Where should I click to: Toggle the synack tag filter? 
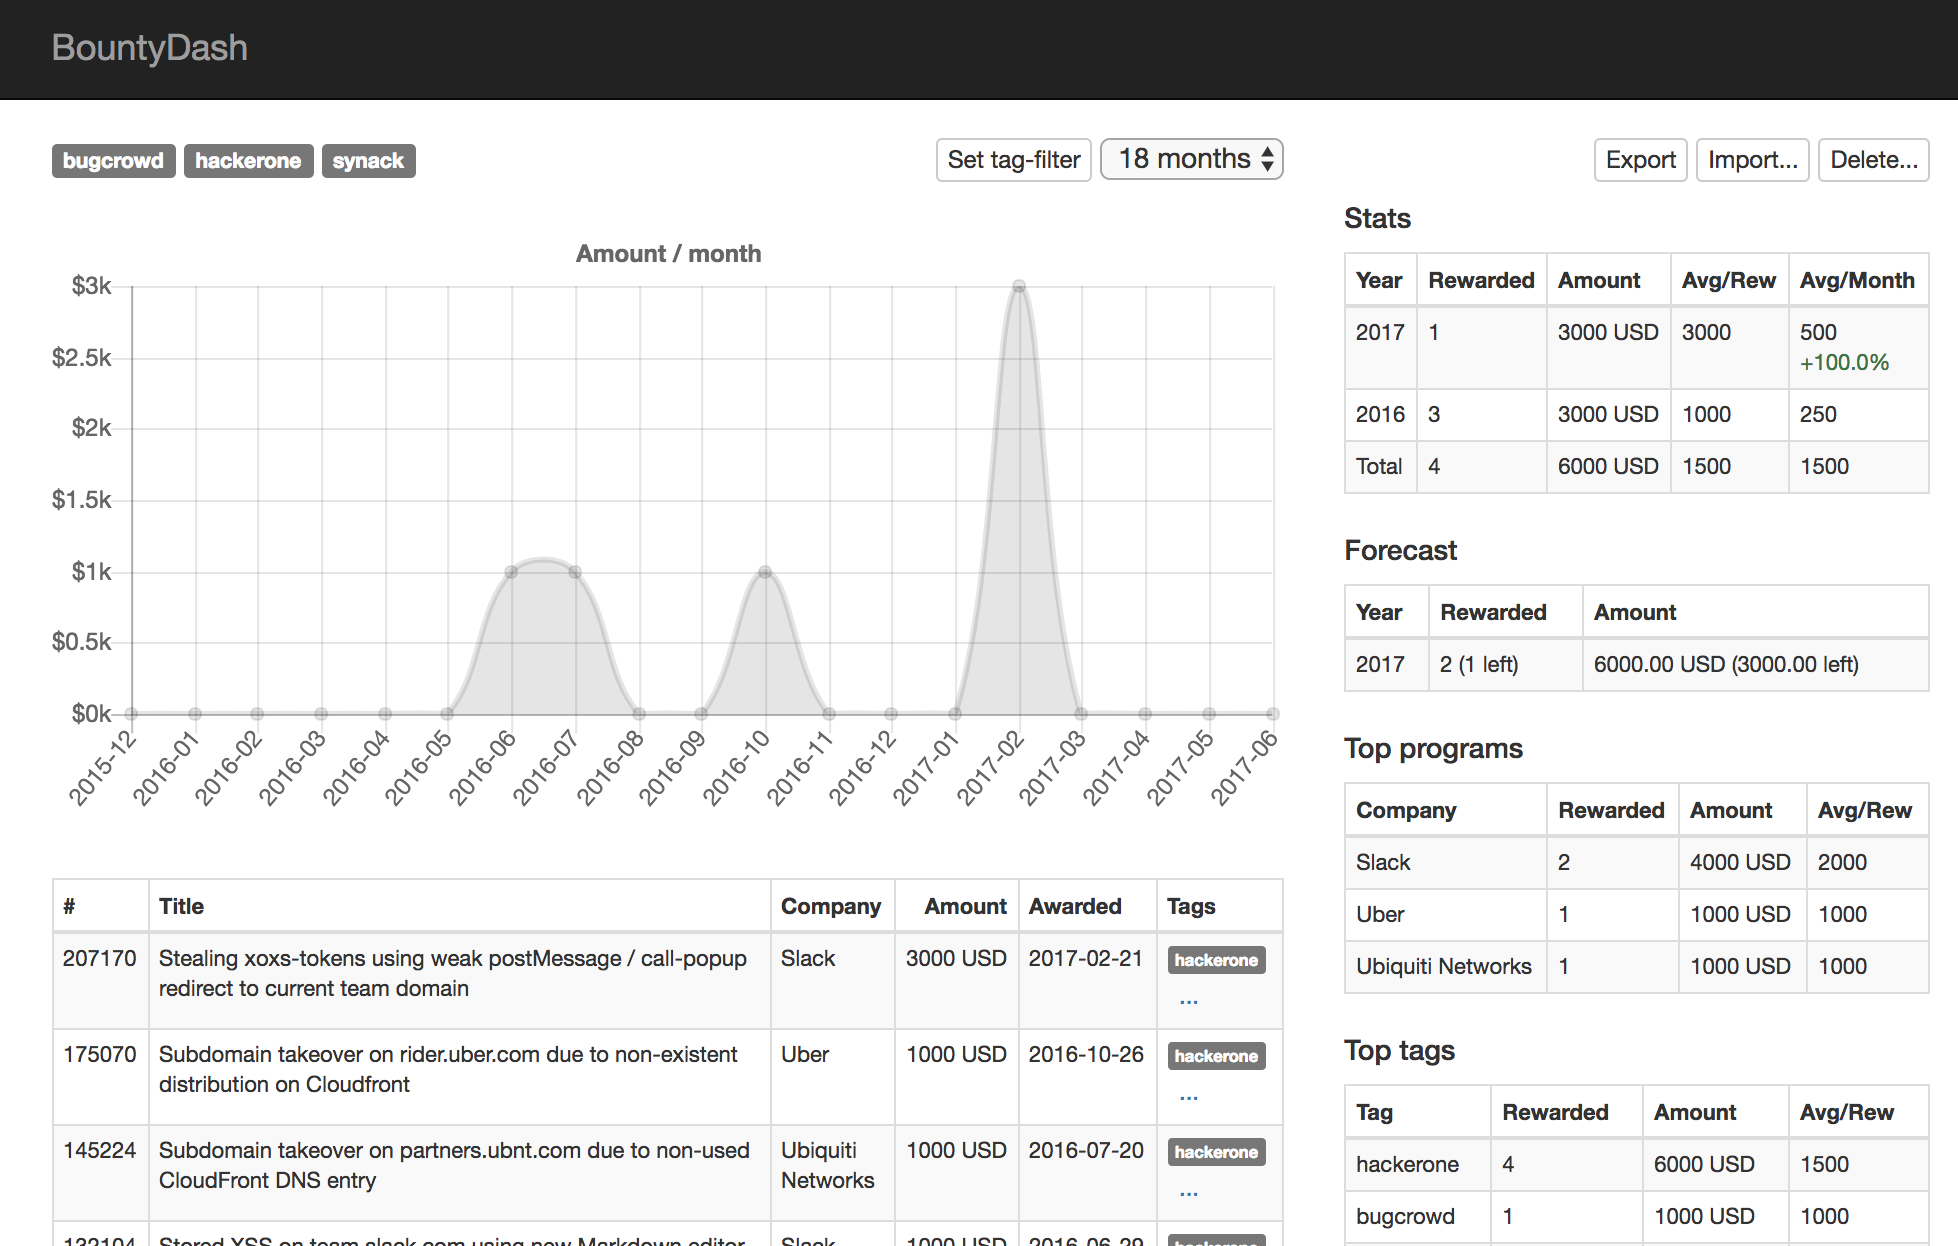pyautogui.click(x=368, y=161)
